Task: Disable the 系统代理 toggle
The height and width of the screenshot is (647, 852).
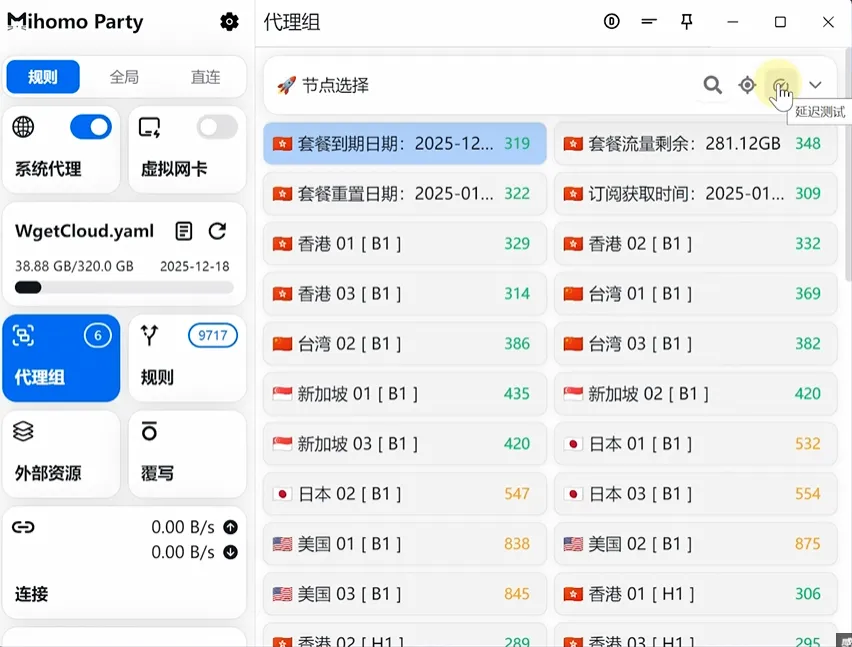Action: 90,127
